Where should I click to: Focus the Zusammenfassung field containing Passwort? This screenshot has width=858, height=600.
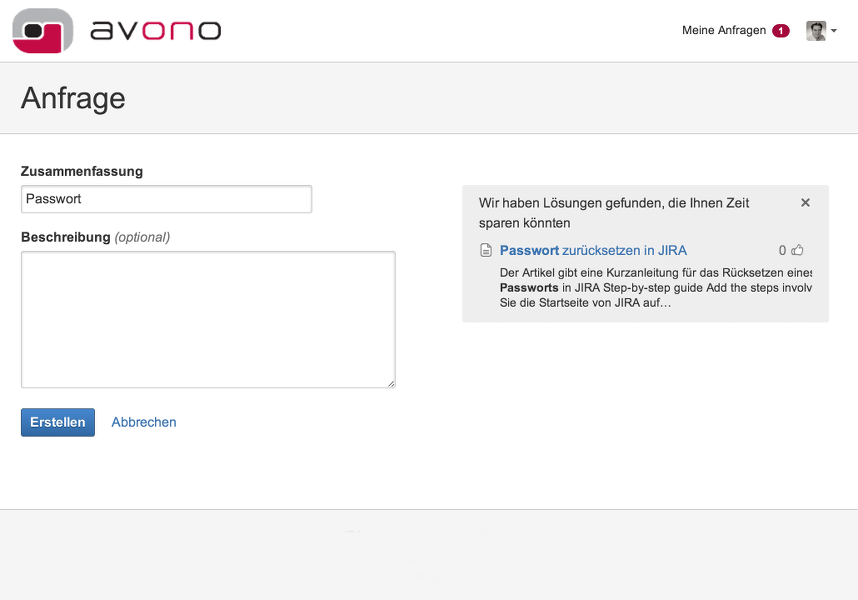tap(166, 199)
